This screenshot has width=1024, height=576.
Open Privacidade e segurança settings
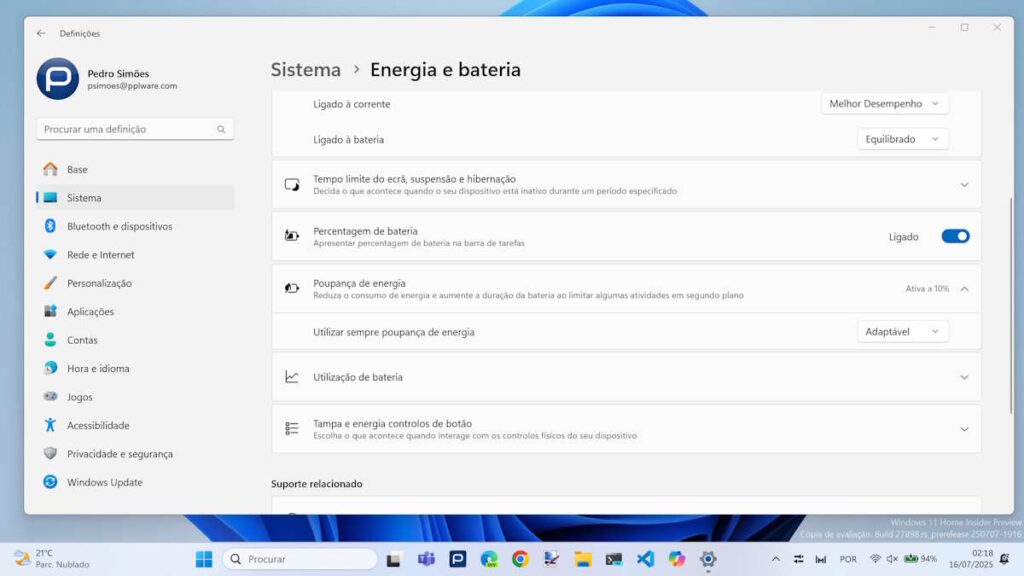coord(119,454)
